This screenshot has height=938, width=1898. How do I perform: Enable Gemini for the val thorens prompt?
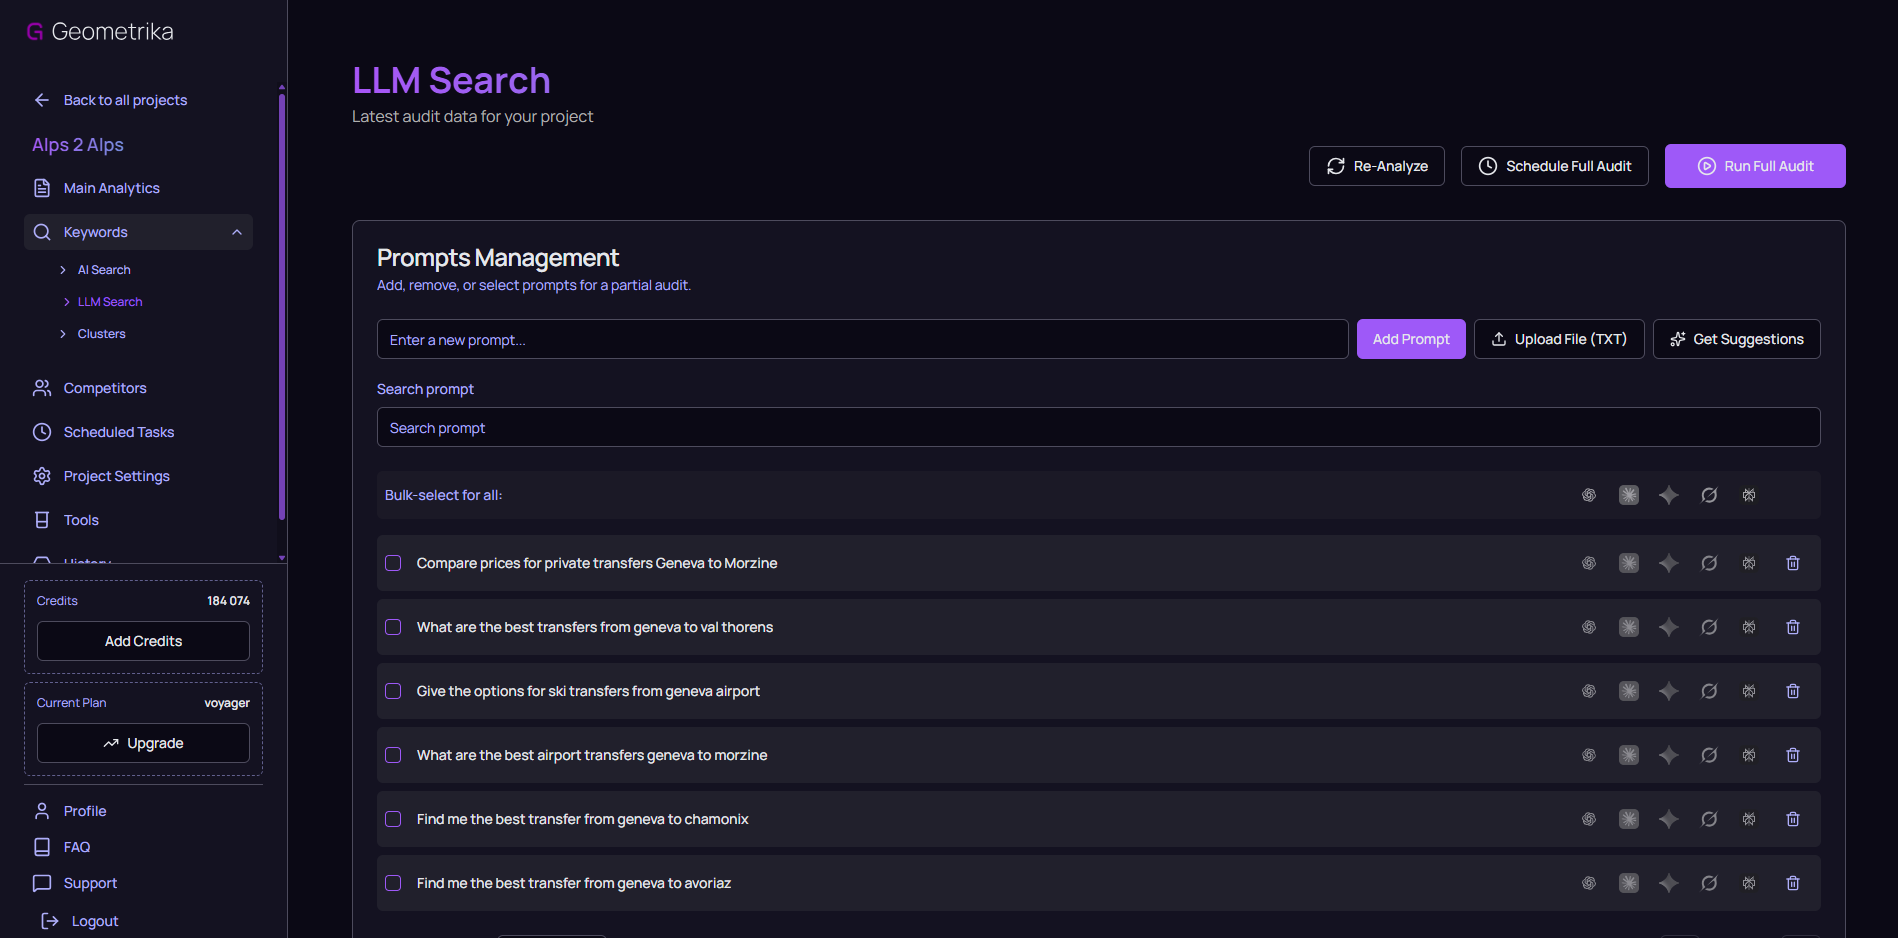(x=1668, y=627)
